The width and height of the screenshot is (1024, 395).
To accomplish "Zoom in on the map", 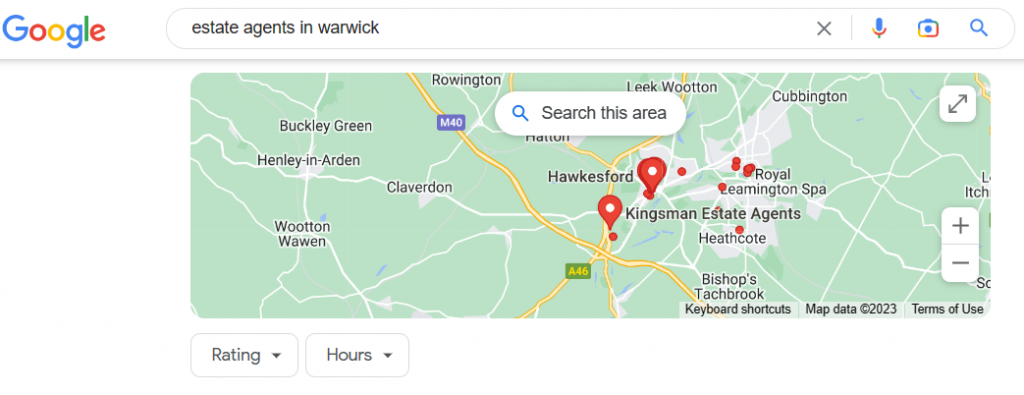I will point(960,227).
